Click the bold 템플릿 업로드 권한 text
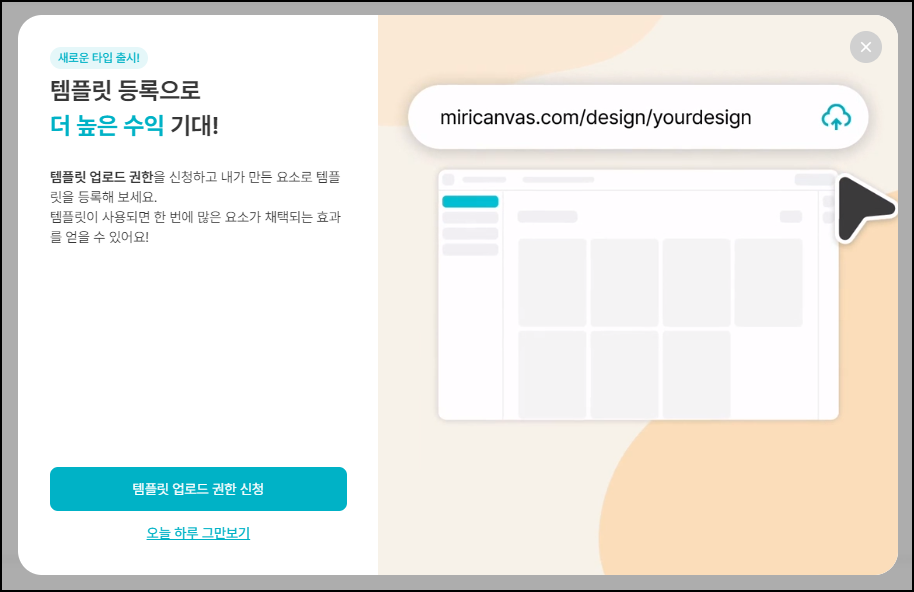914x592 pixels. click(x=101, y=177)
